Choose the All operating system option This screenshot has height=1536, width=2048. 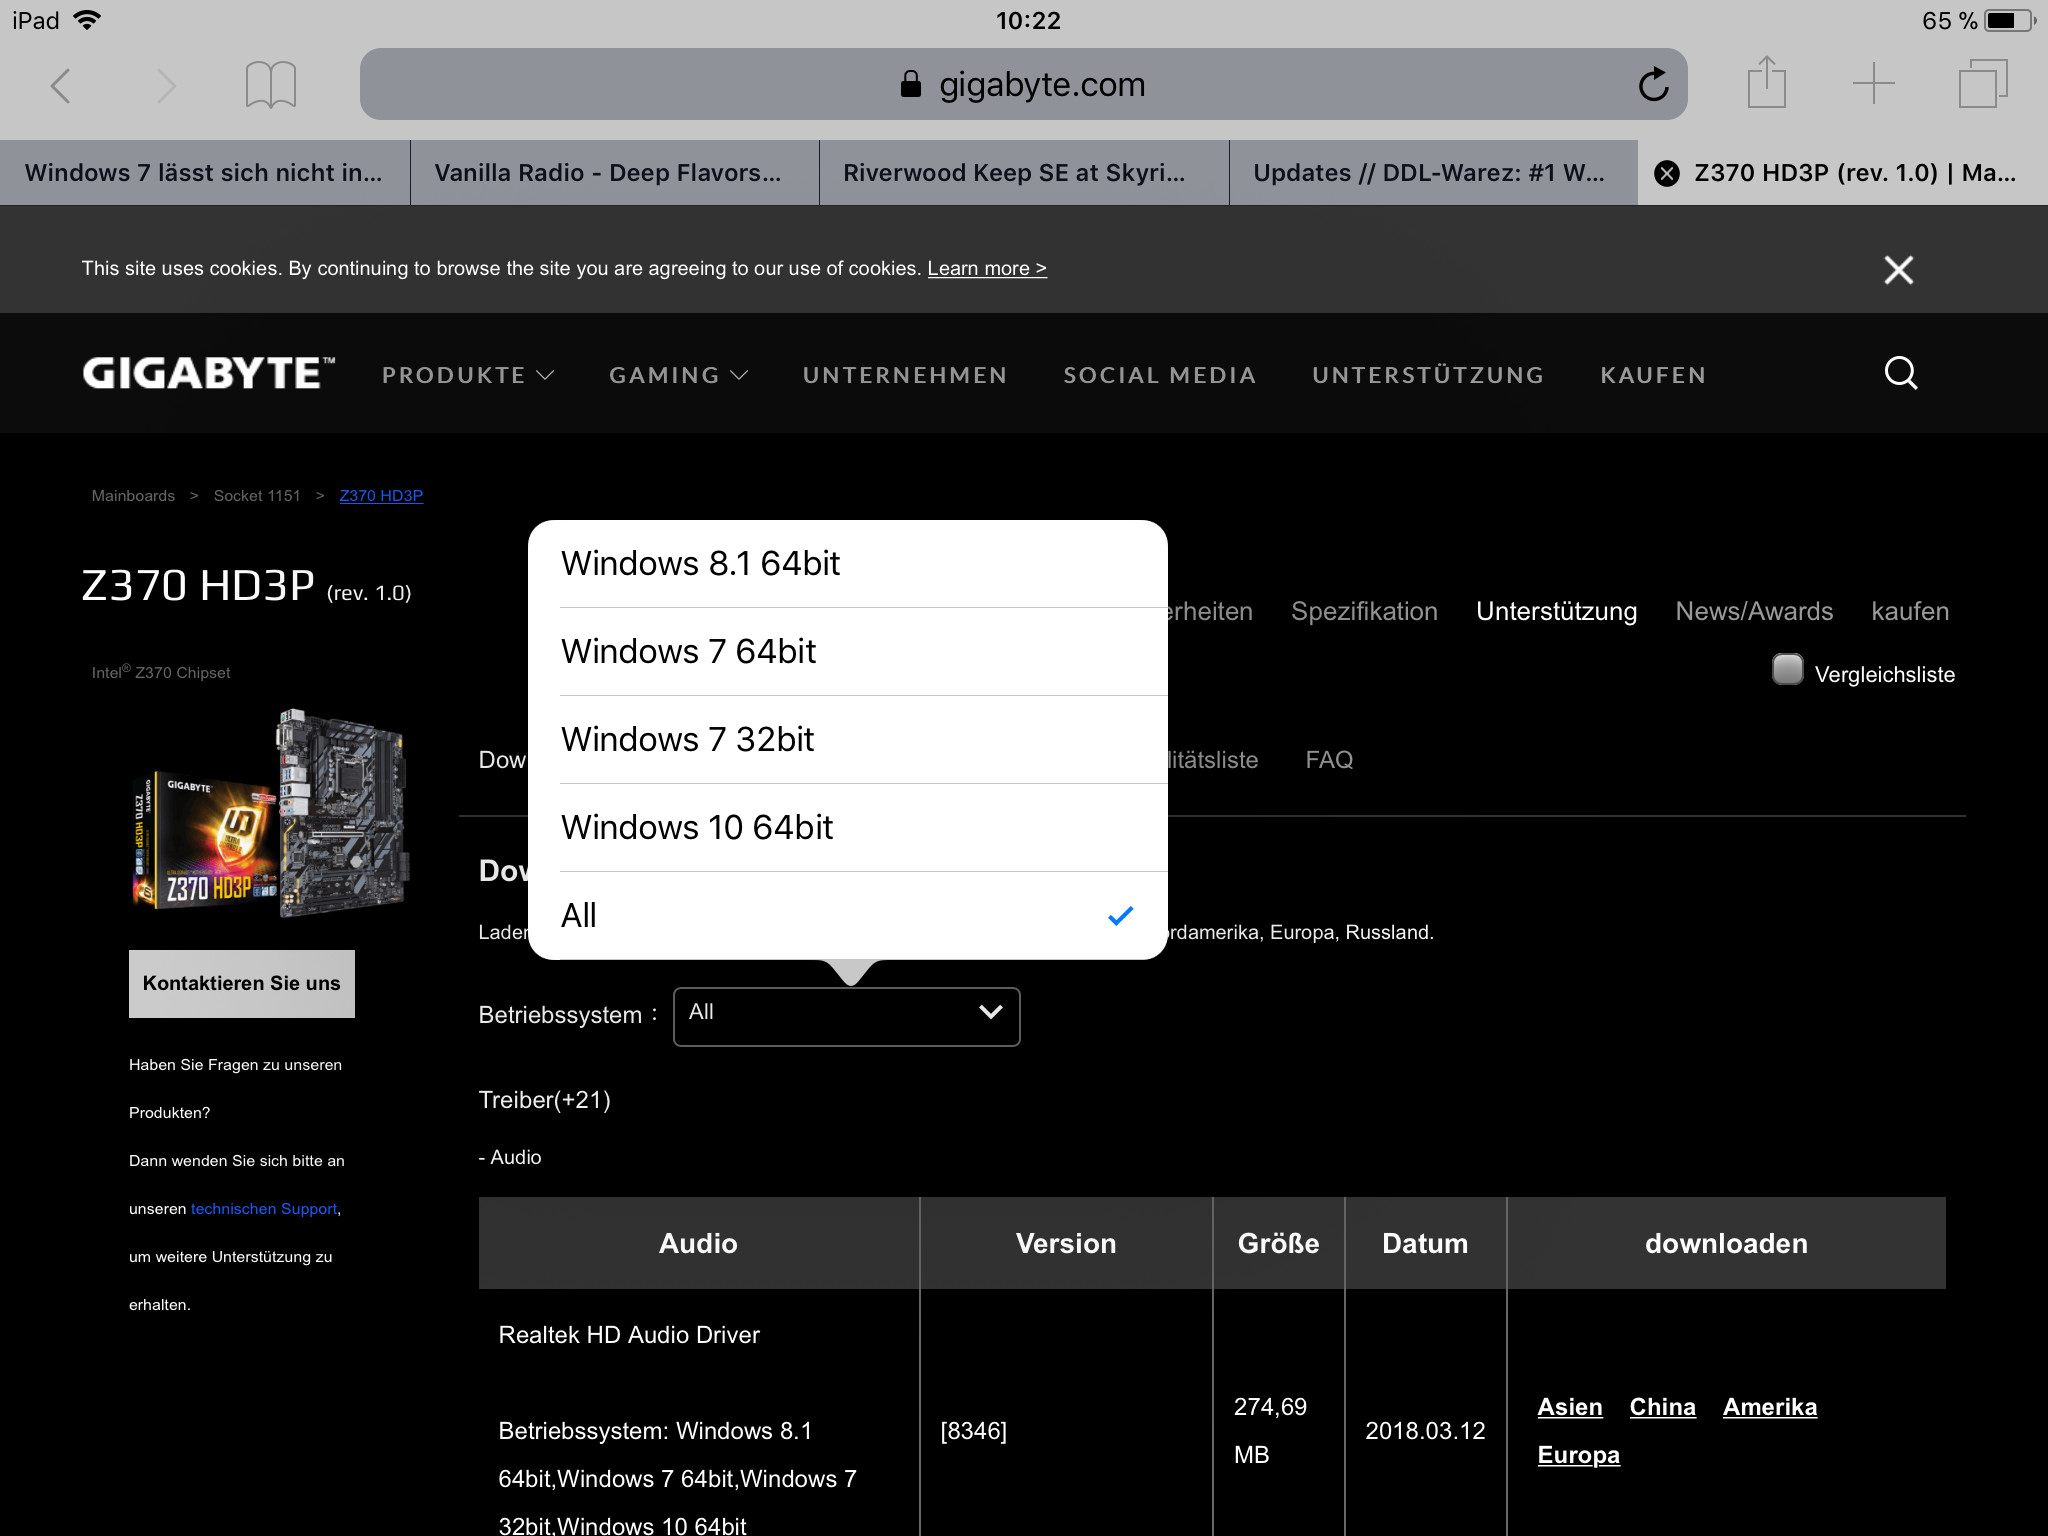coord(847,916)
